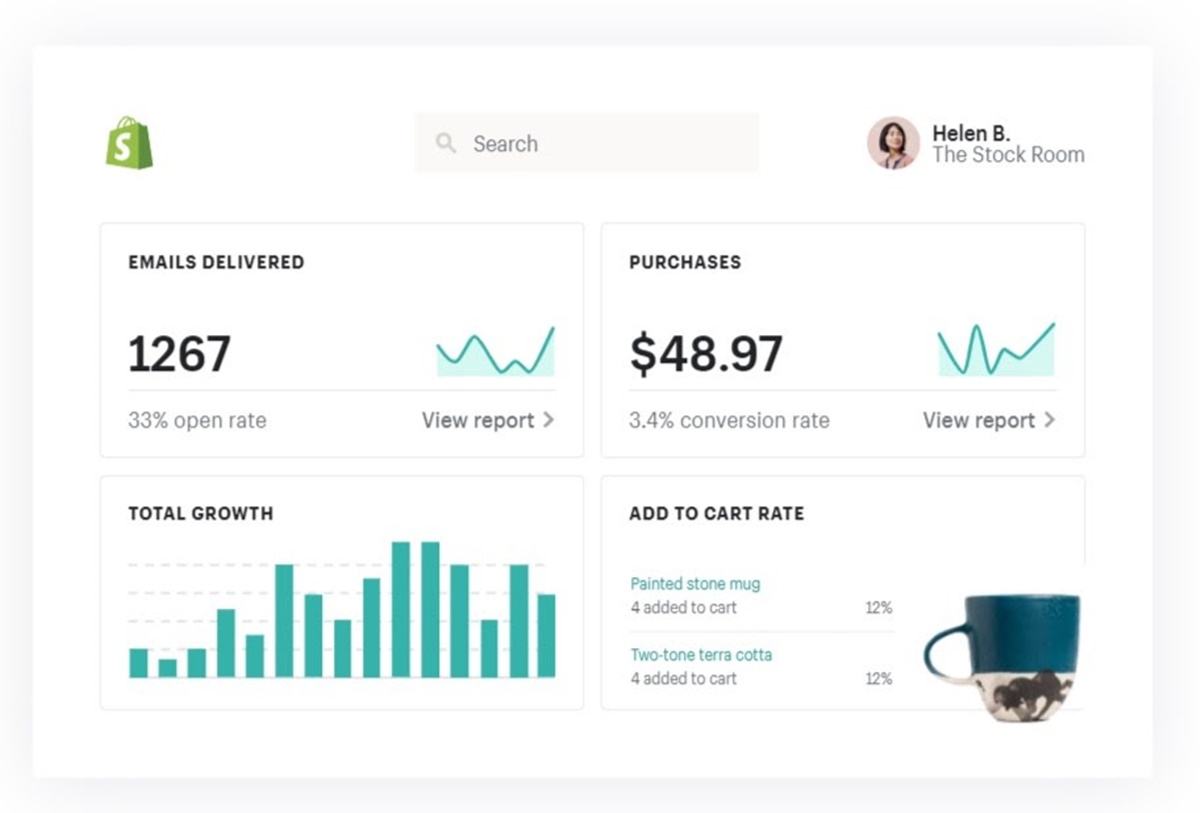The height and width of the screenshot is (813, 1200).
Task: Open View report under Purchases
Action: (979, 420)
